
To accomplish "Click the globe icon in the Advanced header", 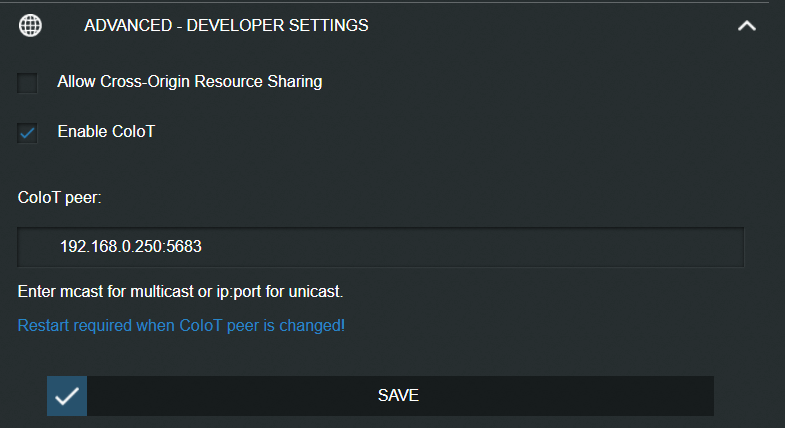I will click(x=31, y=26).
